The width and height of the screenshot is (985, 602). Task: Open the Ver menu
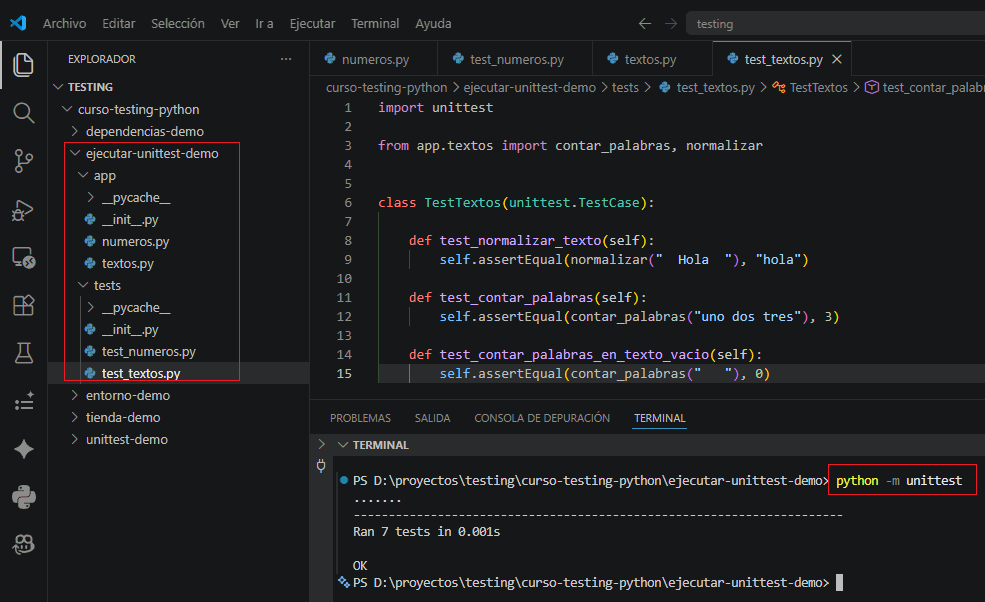tap(230, 23)
